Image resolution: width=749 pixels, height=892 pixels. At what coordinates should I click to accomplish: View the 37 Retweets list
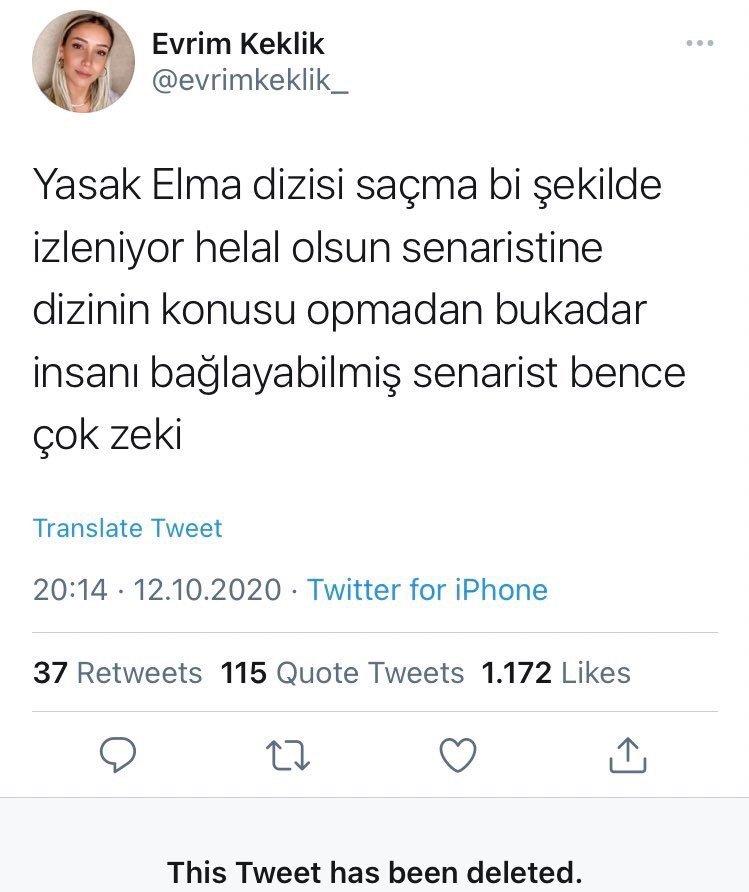[118, 673]
